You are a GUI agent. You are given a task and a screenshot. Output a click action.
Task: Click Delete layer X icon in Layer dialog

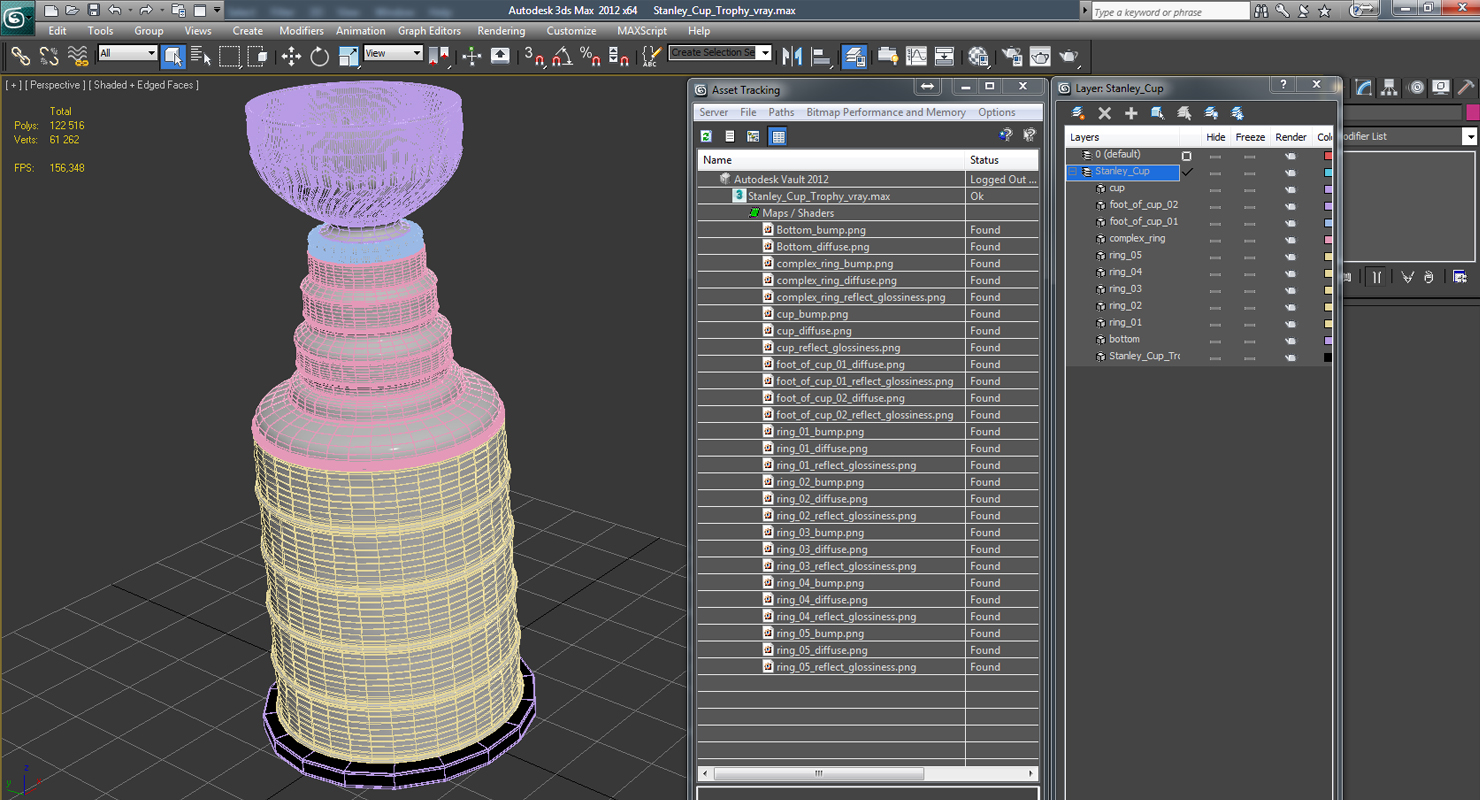[1105, 113]
